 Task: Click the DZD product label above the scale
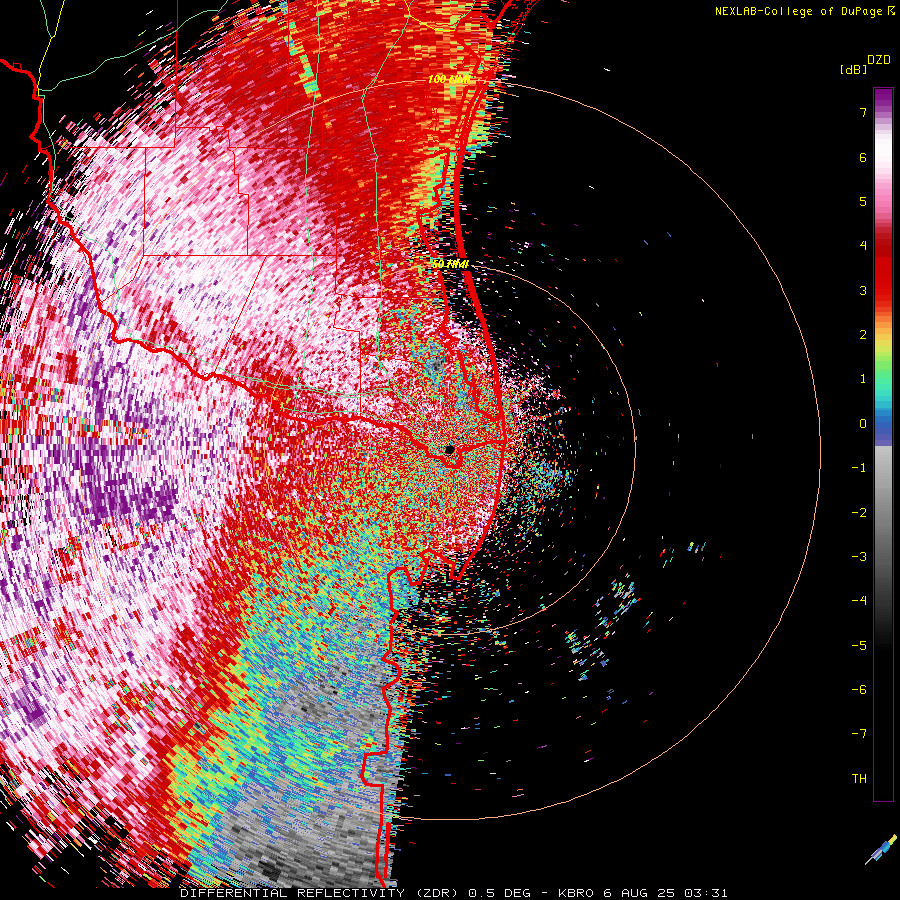coord(879,60)
